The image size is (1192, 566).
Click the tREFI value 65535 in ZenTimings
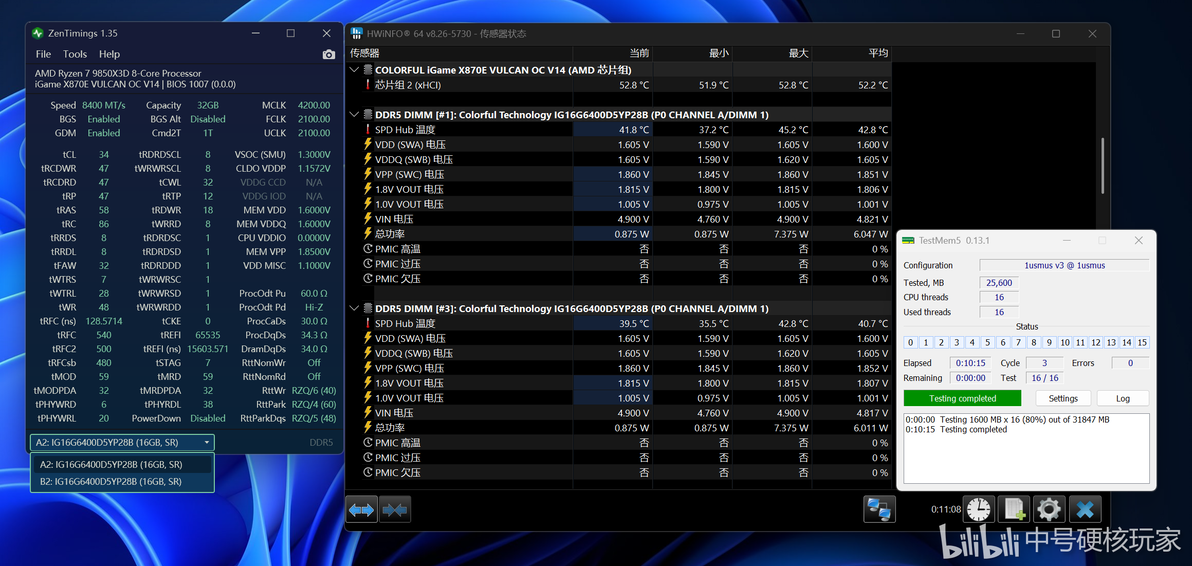(208, 334)
